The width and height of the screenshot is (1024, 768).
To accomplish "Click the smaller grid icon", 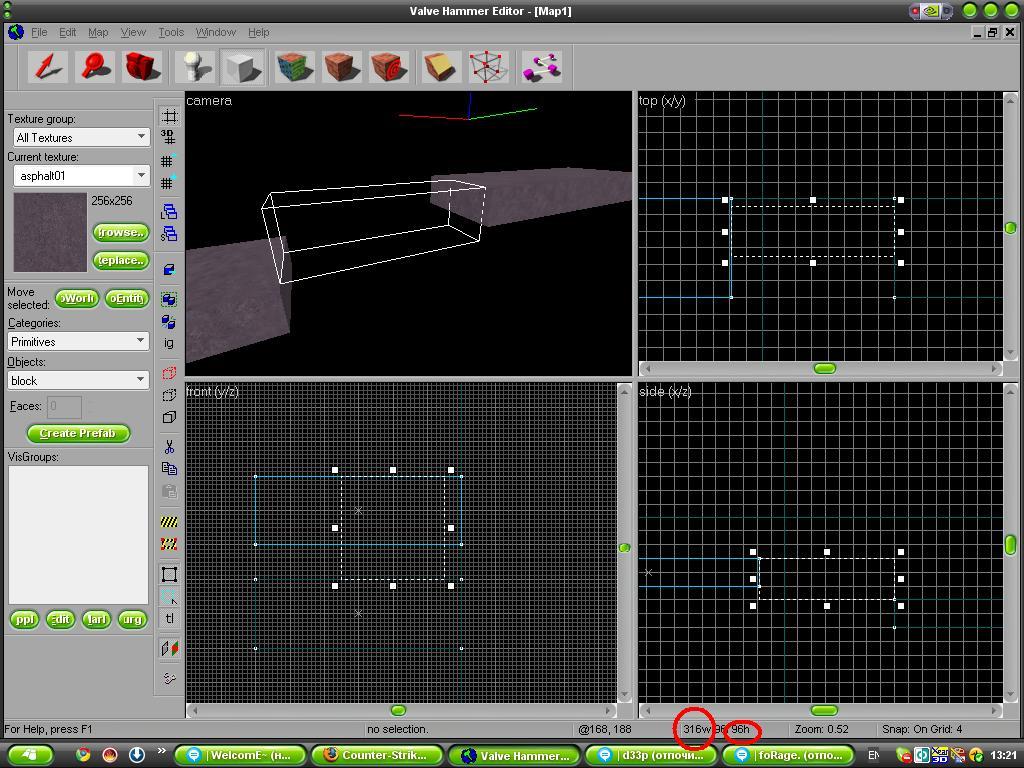I will (x=168, y=161).
